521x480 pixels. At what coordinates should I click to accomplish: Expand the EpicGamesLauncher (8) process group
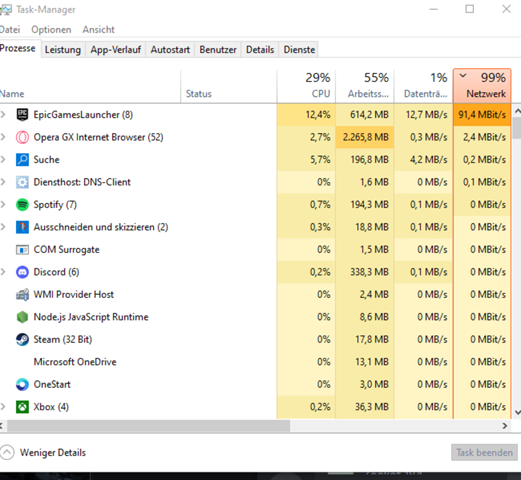click(x=3, y=115)
